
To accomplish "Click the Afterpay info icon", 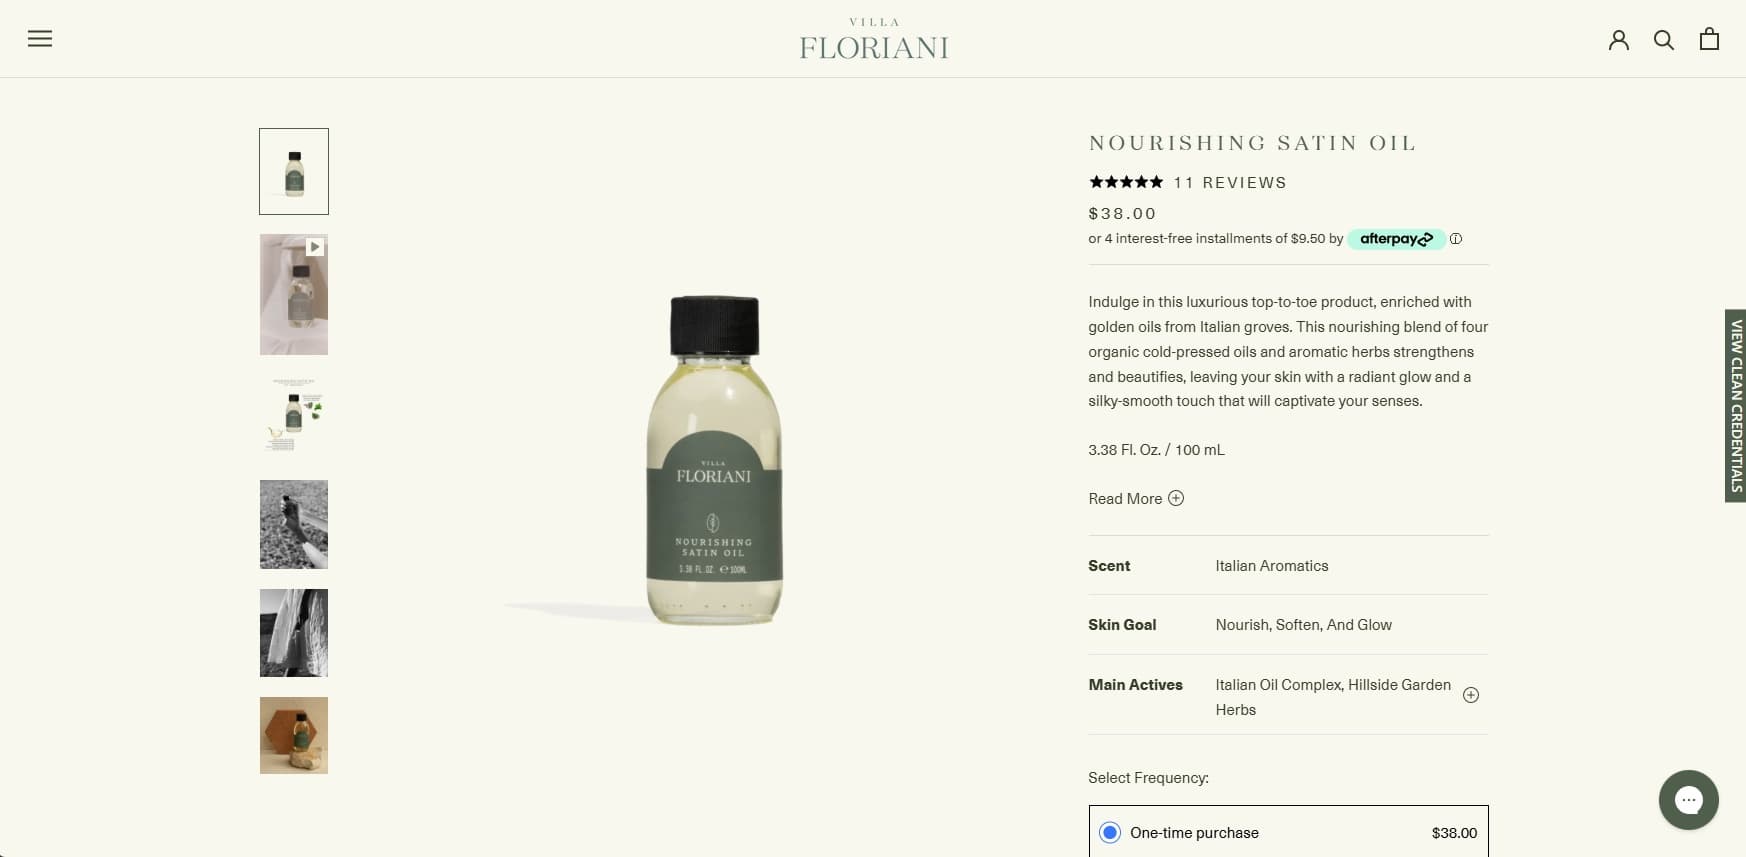I will pyautogui.click(x=1456, y=239).
